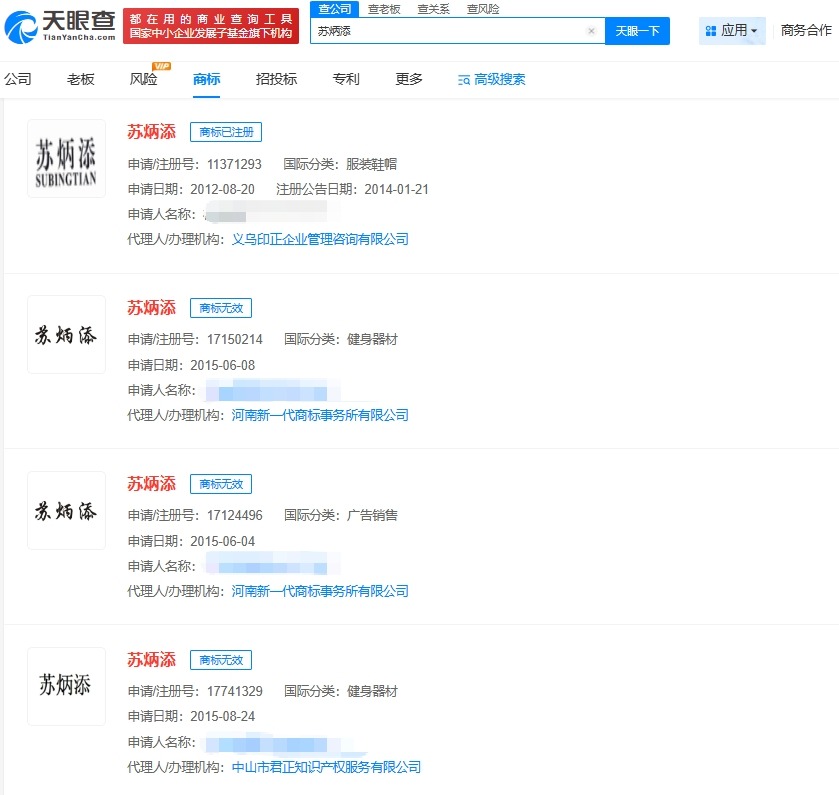Open the handwritten 苏炳添 trademark image

(66, 334)
